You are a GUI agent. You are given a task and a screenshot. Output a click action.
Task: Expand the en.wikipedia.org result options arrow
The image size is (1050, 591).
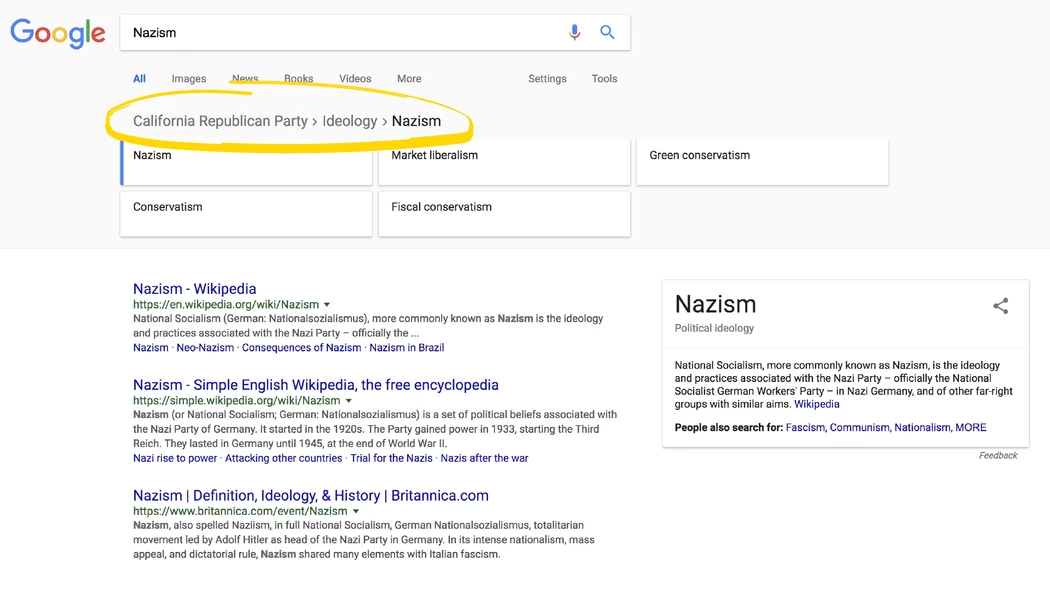click(x=327, y=305)
